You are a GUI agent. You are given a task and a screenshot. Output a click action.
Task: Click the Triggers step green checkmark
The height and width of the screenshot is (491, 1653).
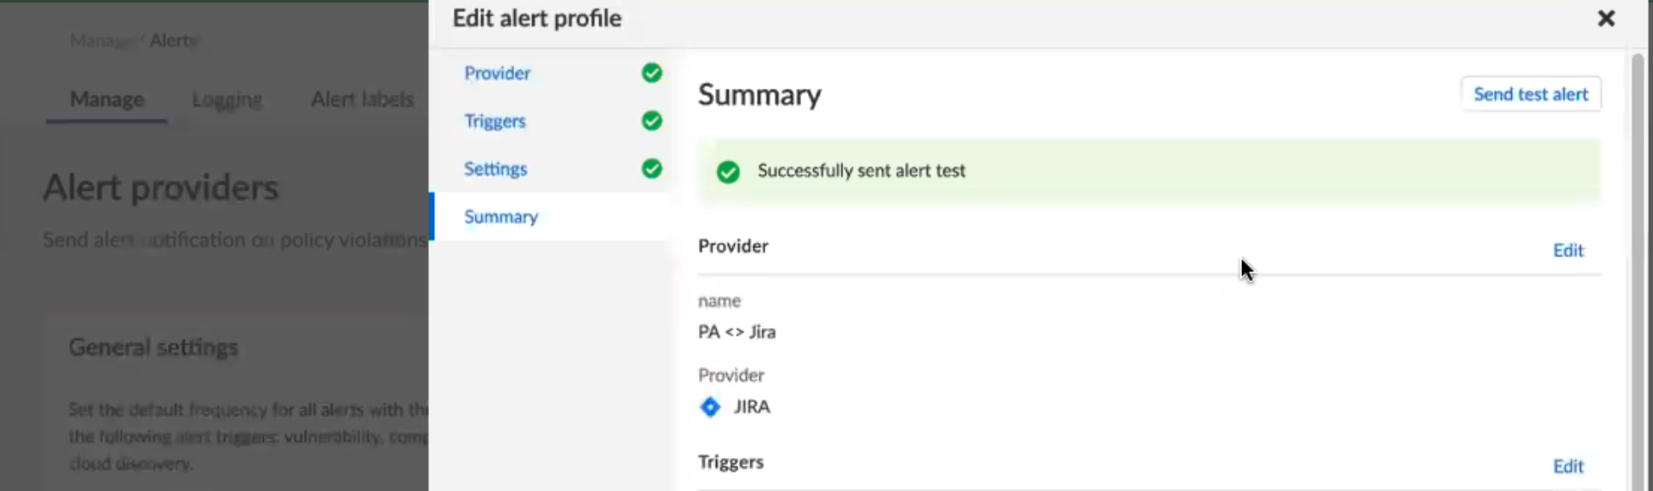652,121
